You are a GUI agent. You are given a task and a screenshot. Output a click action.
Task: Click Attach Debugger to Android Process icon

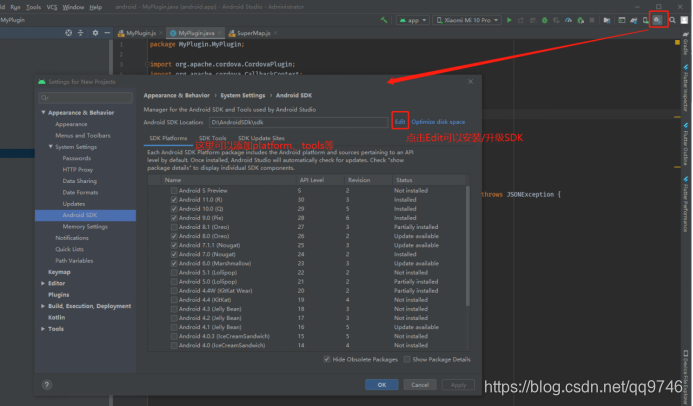tap(580, 20)
